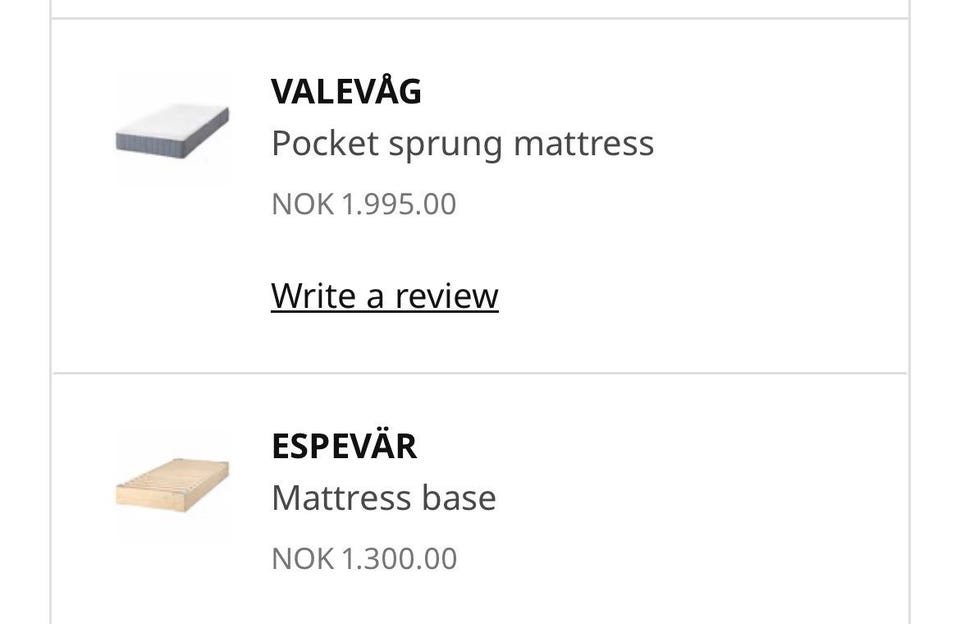Image resolution: width=960 pixels, height=624 pixels.
Task: Click the NOK 1.300.00 price
Action: [x=364, y=558]
